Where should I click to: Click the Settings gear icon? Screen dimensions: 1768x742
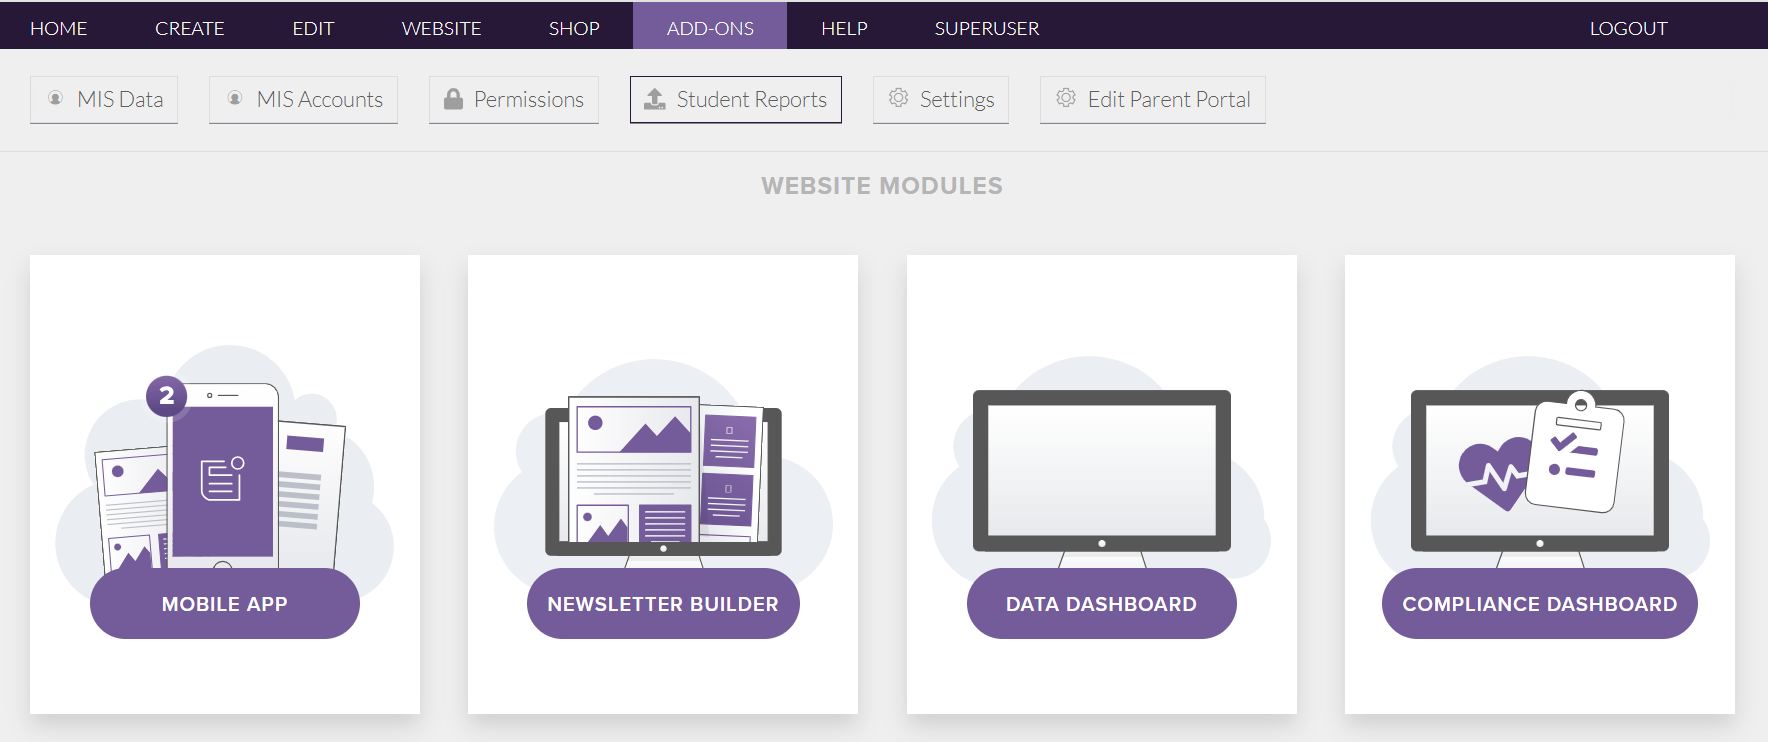[x=898, y=98]
